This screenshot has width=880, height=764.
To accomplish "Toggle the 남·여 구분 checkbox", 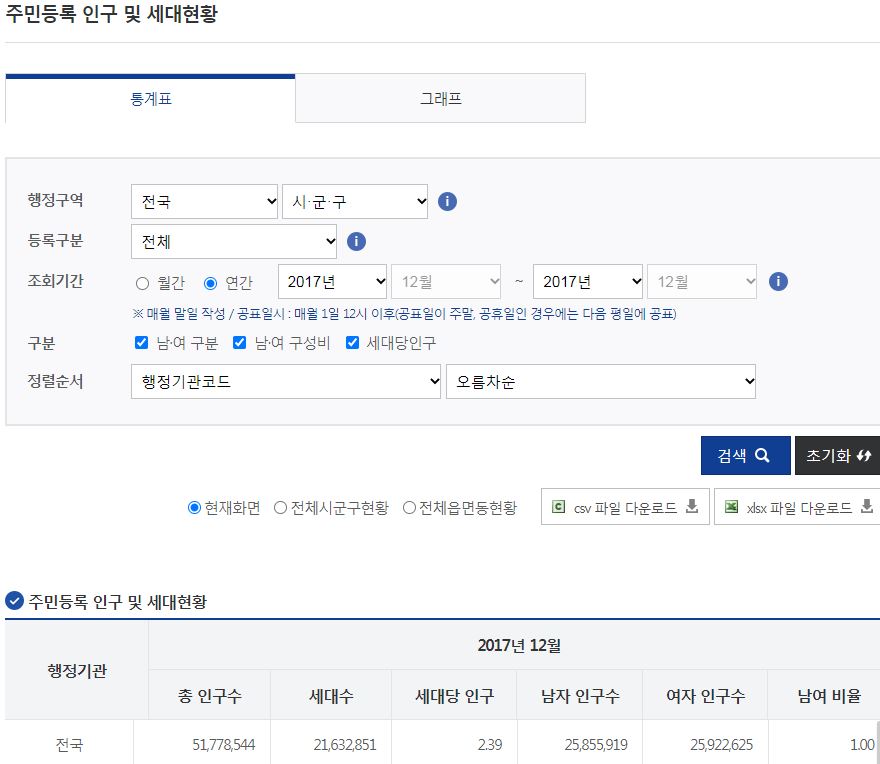I will pyautogui.click(x=141, y=342).
